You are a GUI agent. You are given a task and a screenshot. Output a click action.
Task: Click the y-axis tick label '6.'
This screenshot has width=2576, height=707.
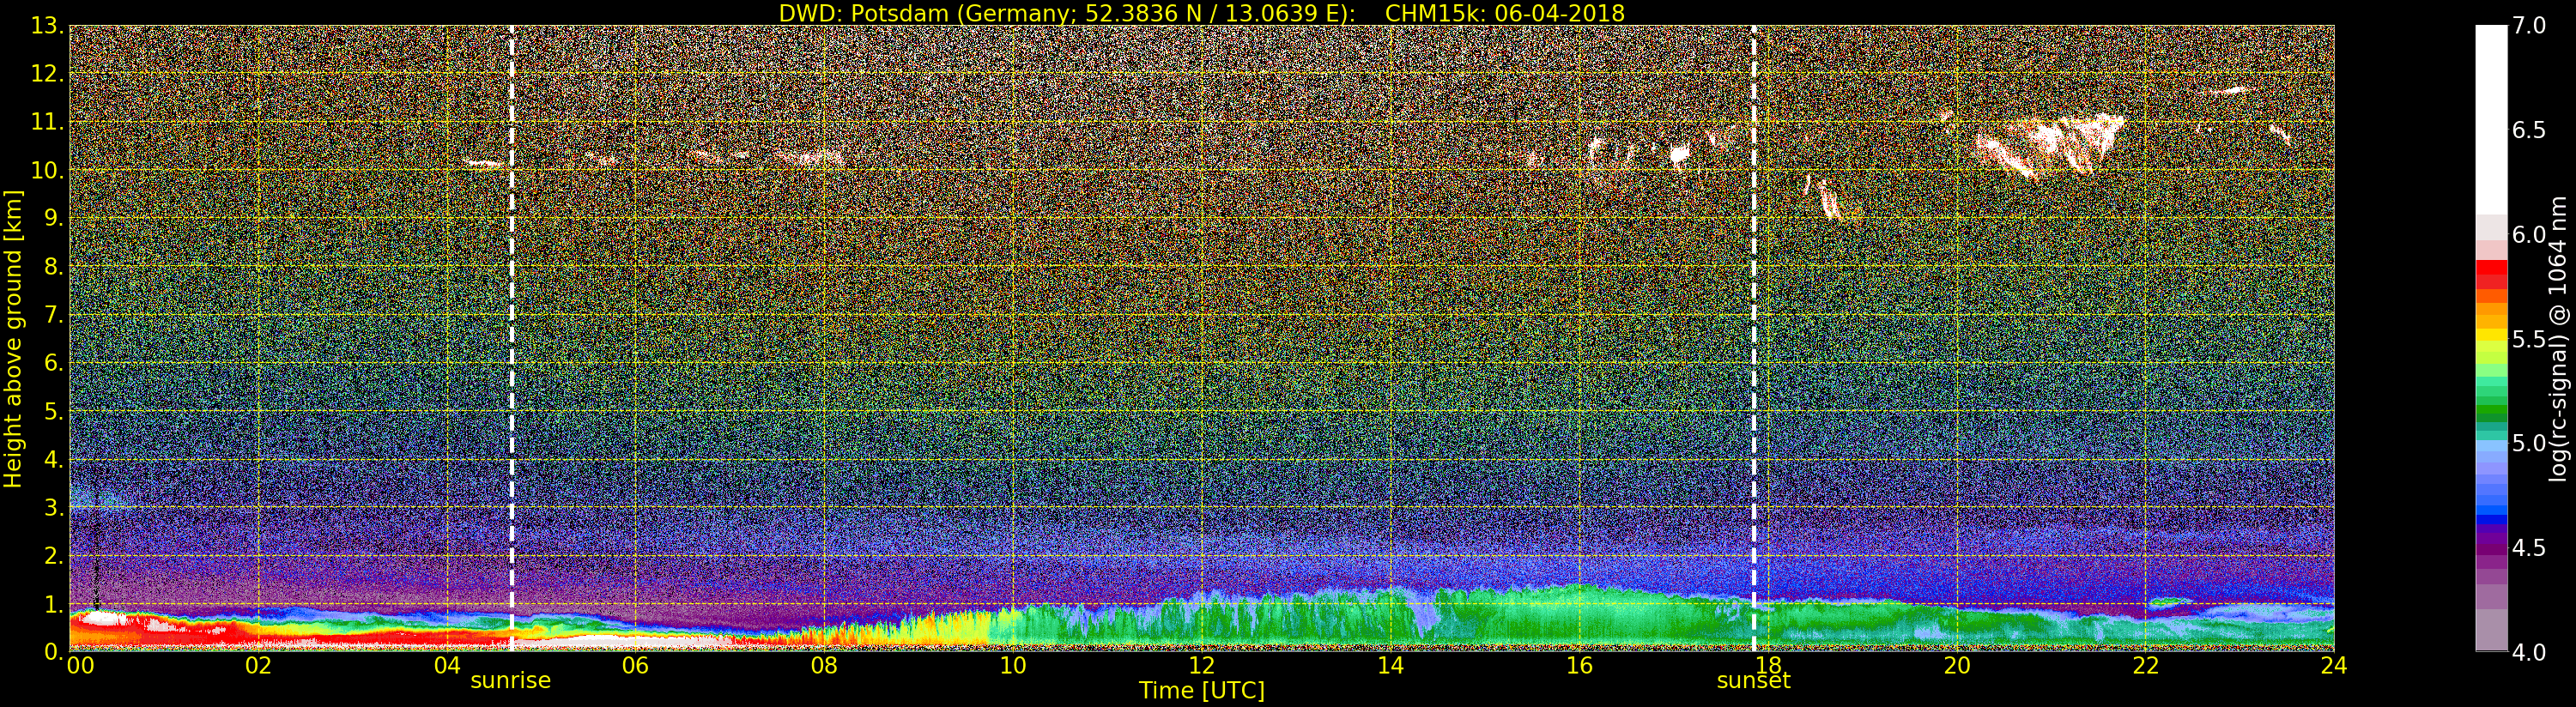tap(54, 363)
